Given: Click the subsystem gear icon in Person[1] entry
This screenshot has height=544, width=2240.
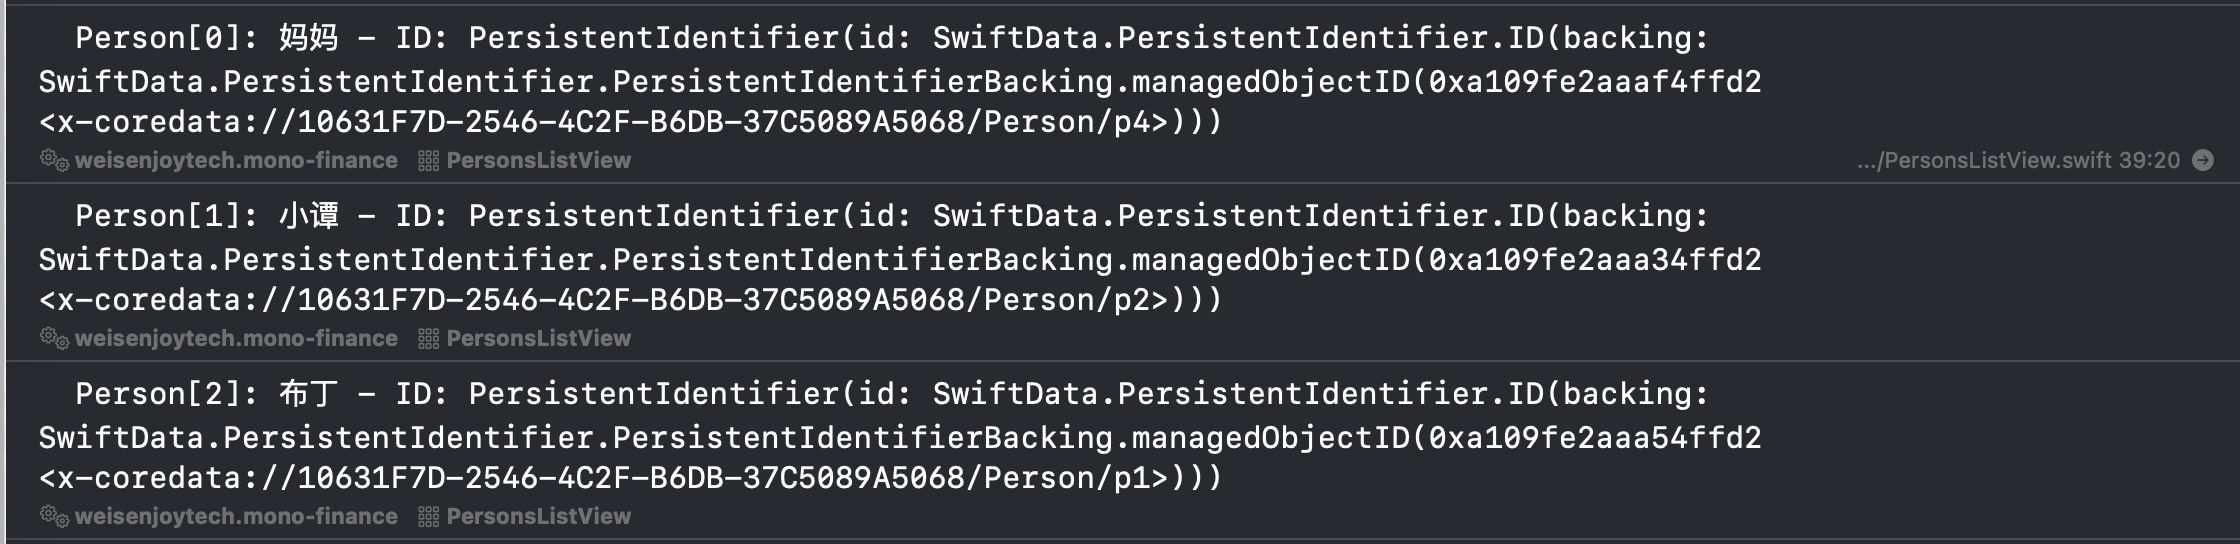Looking at the screenshot, I should (54, 338).
